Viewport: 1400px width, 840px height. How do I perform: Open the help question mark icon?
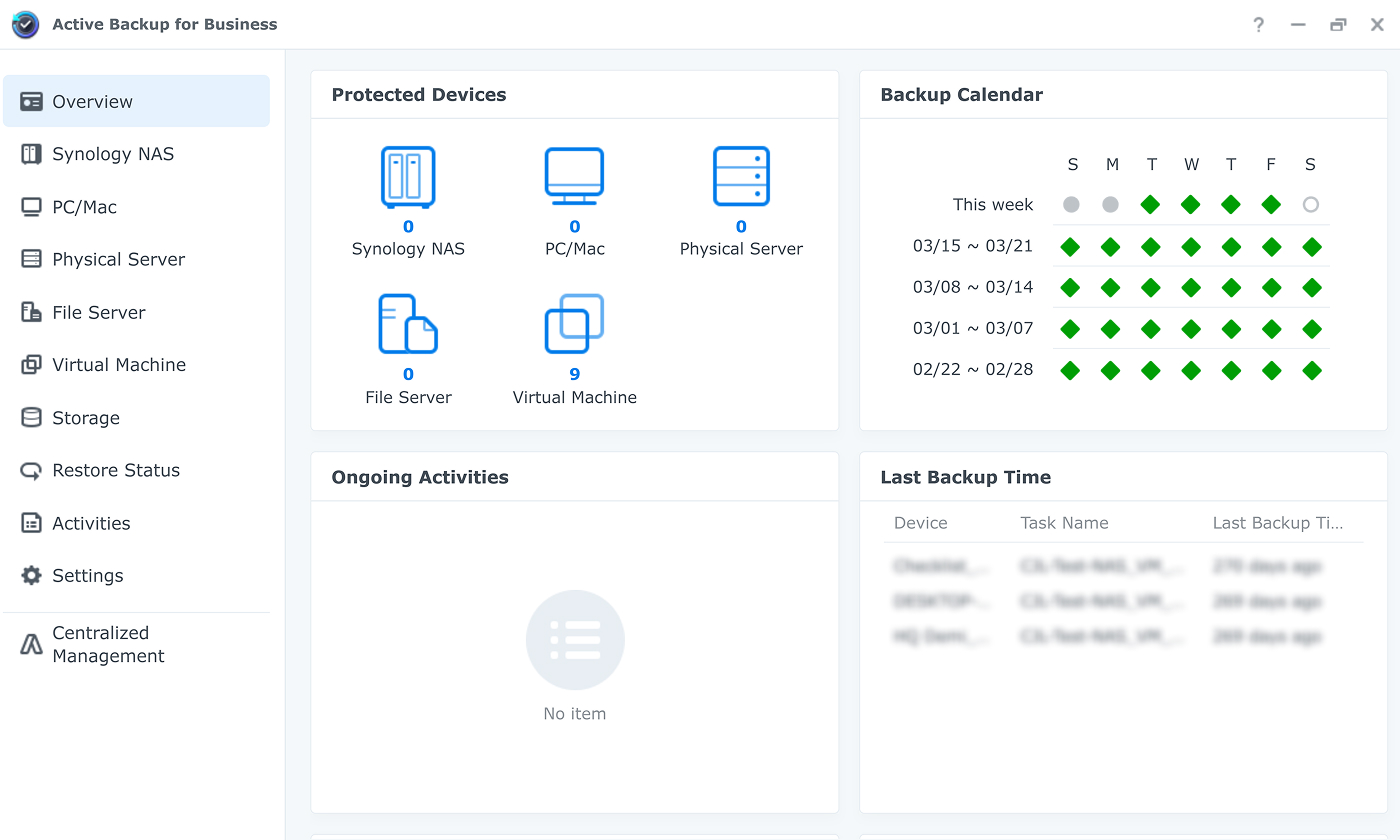pos(1259,25)
